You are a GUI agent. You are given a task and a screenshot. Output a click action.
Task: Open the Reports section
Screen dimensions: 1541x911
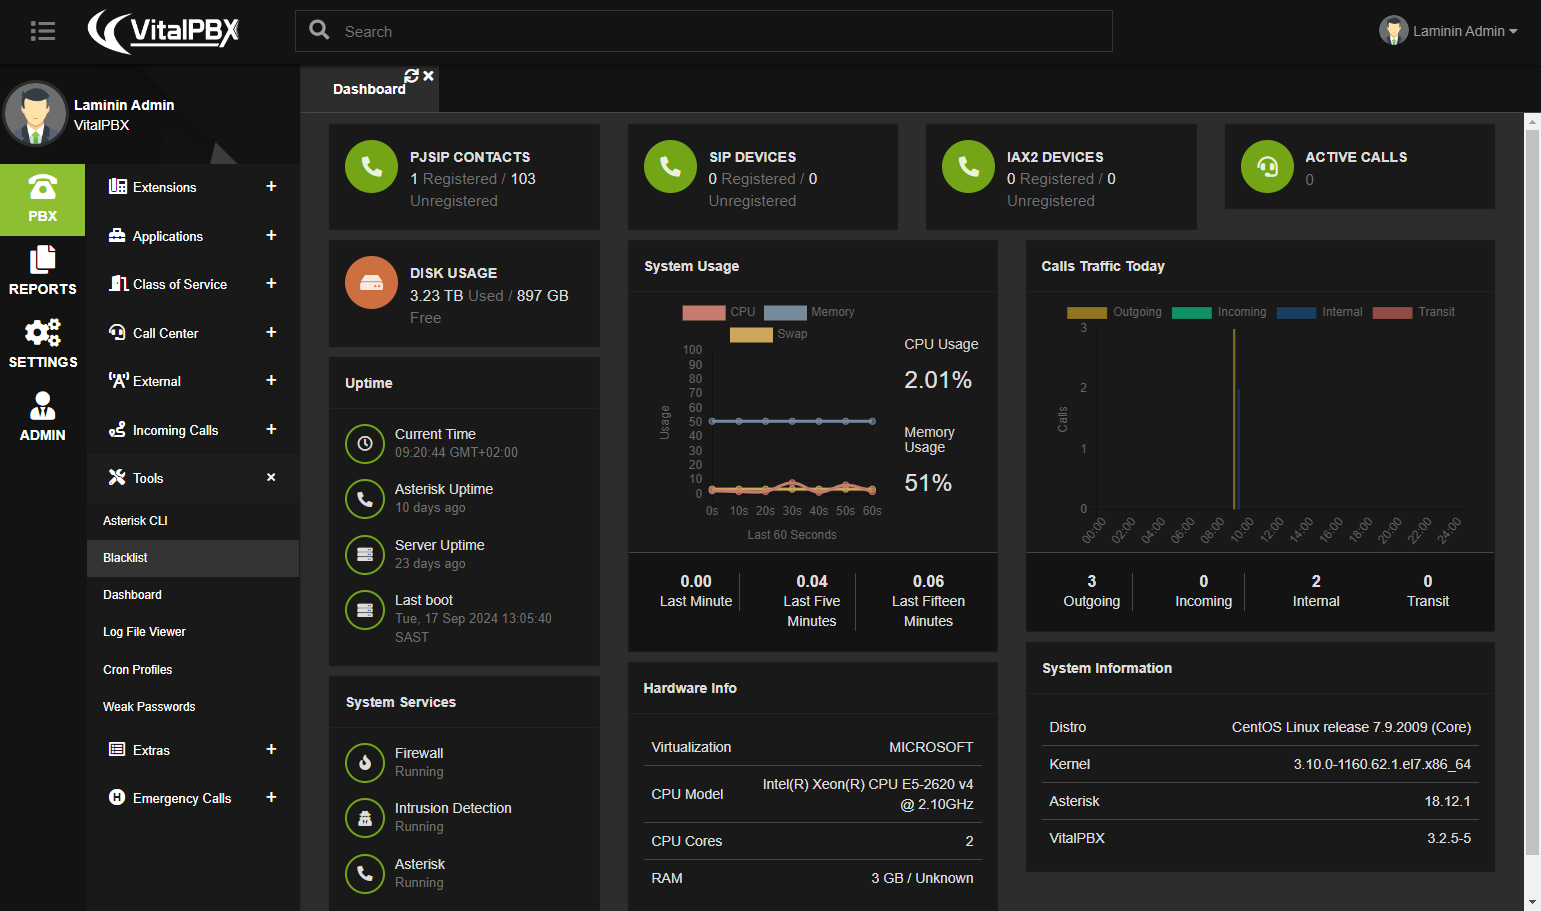pos(42,272)
